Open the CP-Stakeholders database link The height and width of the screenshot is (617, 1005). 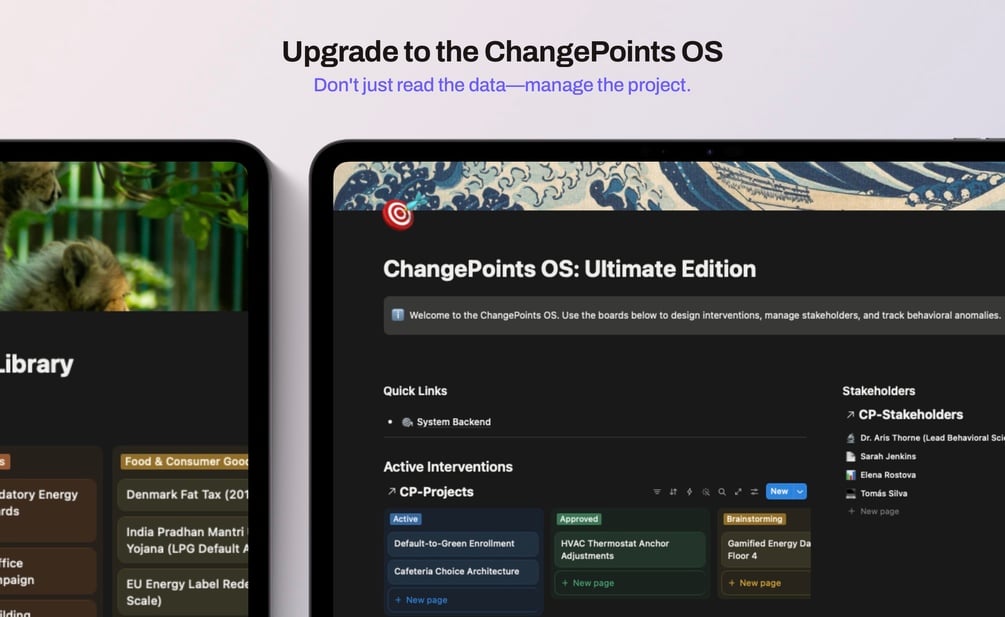(x=910, y=415)
